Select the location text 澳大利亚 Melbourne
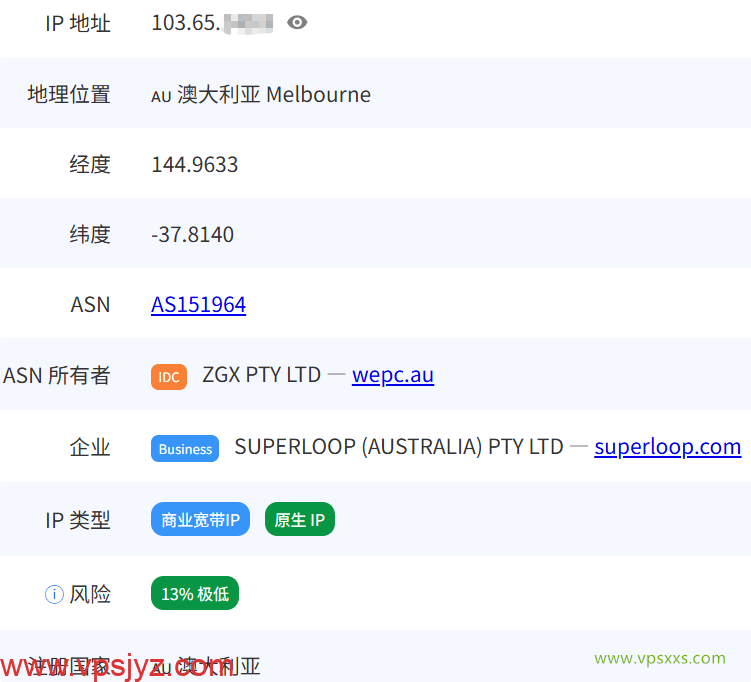 (274, 94)
